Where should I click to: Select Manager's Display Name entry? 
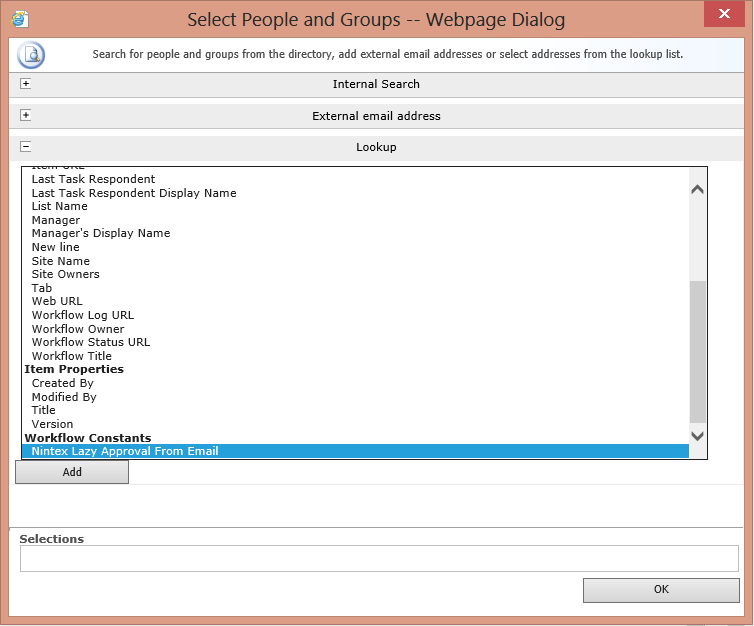[101, 233]
